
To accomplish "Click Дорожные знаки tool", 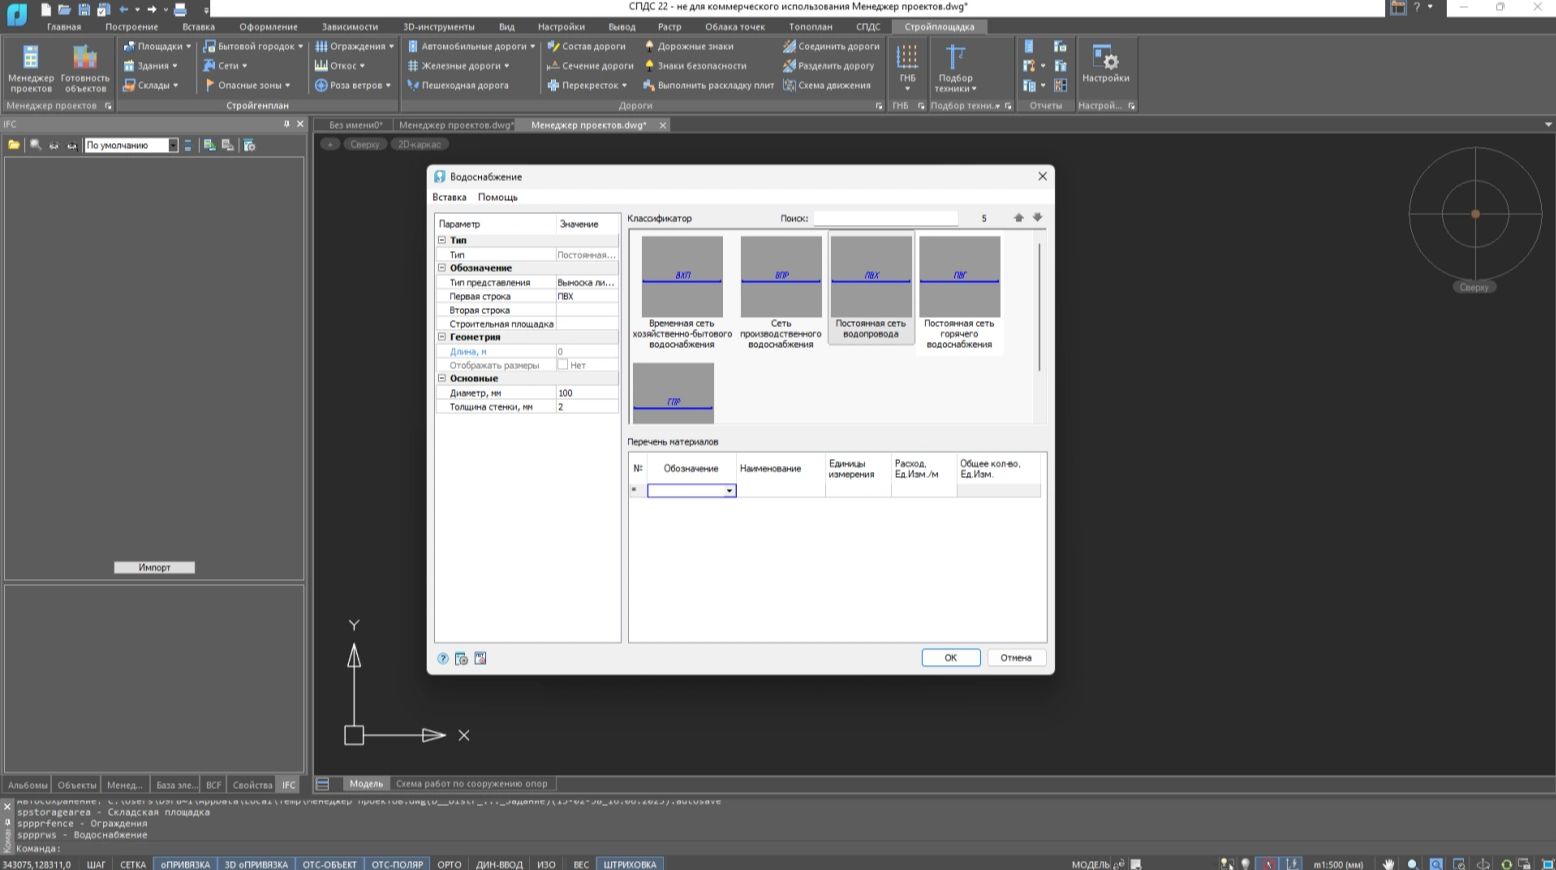I will click(688, 46).
